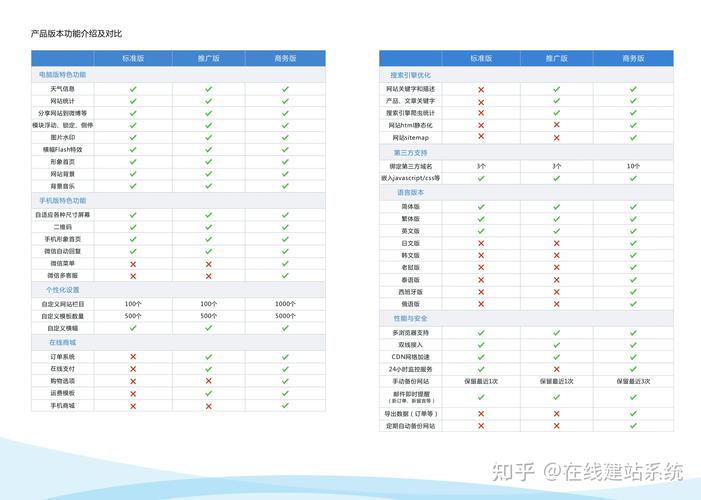Viewport: 701px width, 500px height.
Task: Click the 第三方支持 section heading
Action: click(x=410, y=153)
